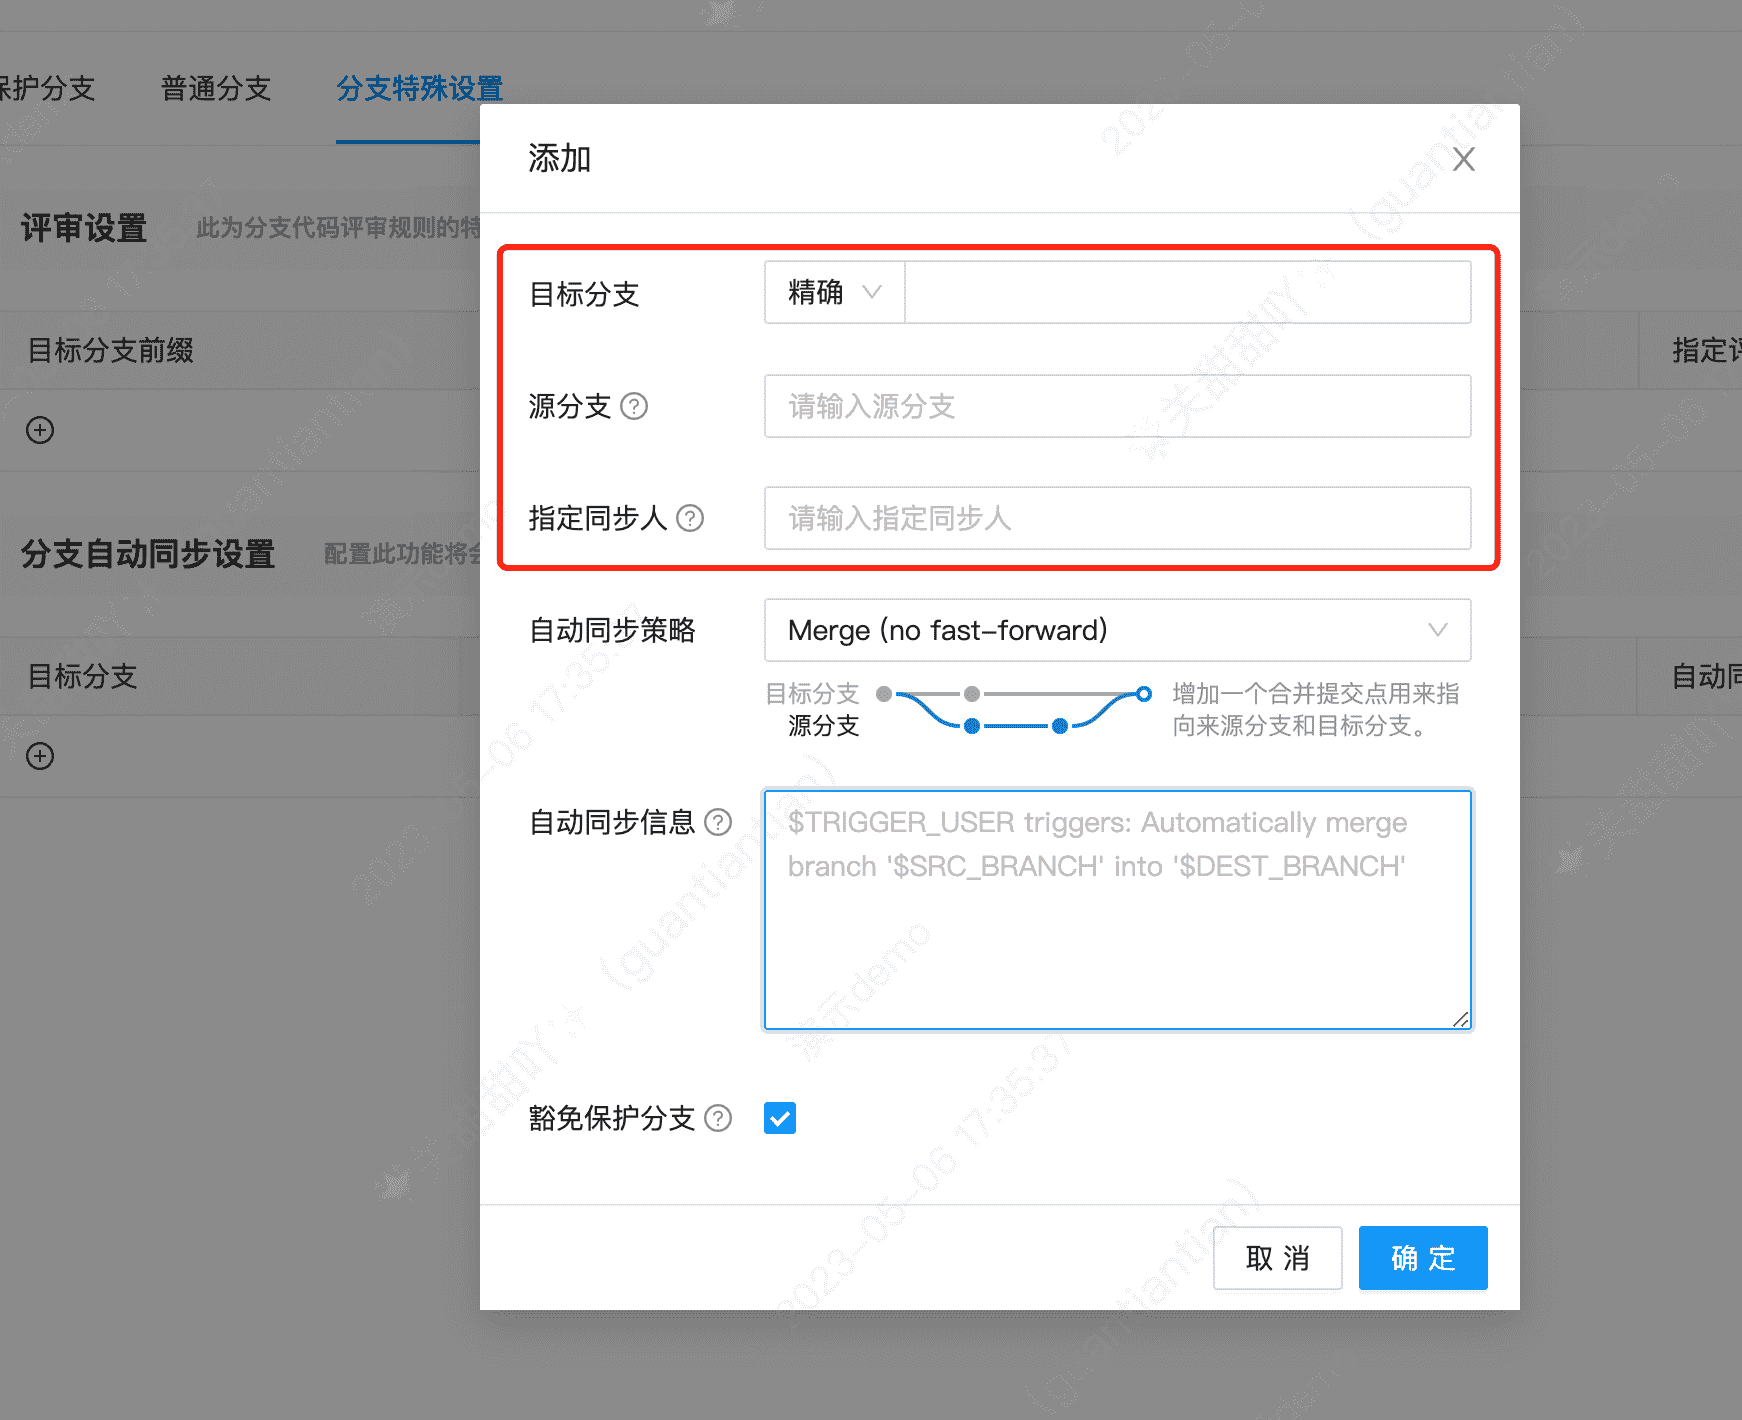The image size is (1742, 1420).
Task: Click the 确定 confirm button
Action: [1422, 1258]
